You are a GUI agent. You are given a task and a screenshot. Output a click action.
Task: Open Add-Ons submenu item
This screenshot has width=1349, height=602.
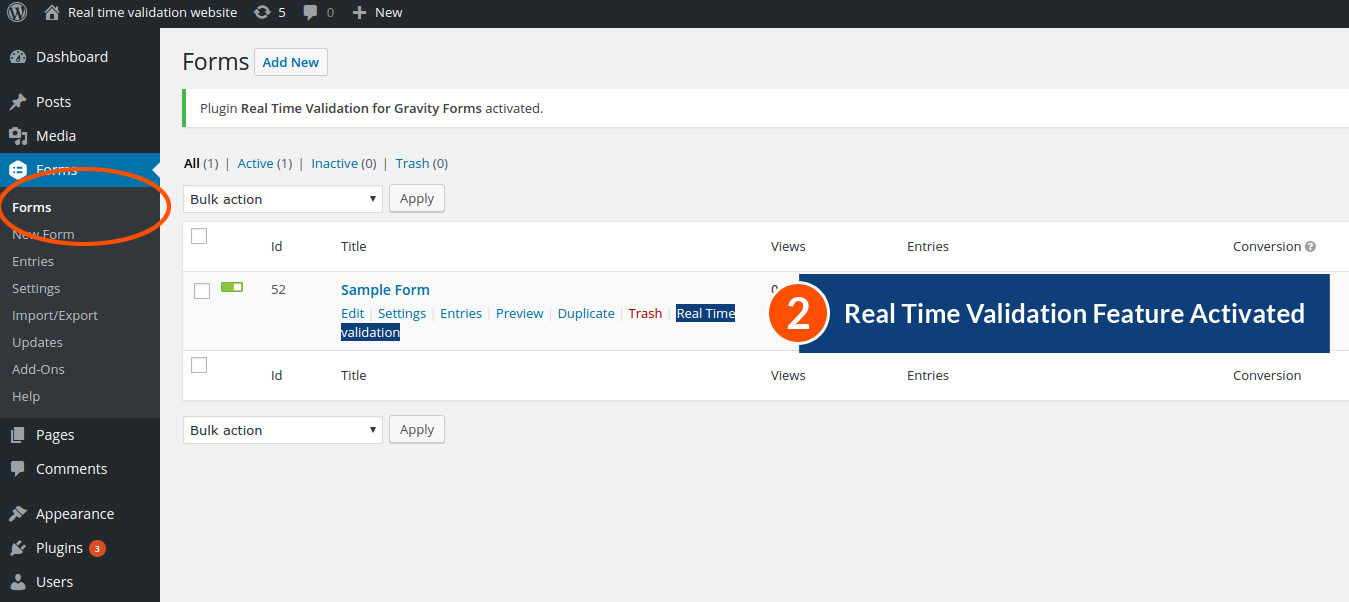tap(38, 369)
